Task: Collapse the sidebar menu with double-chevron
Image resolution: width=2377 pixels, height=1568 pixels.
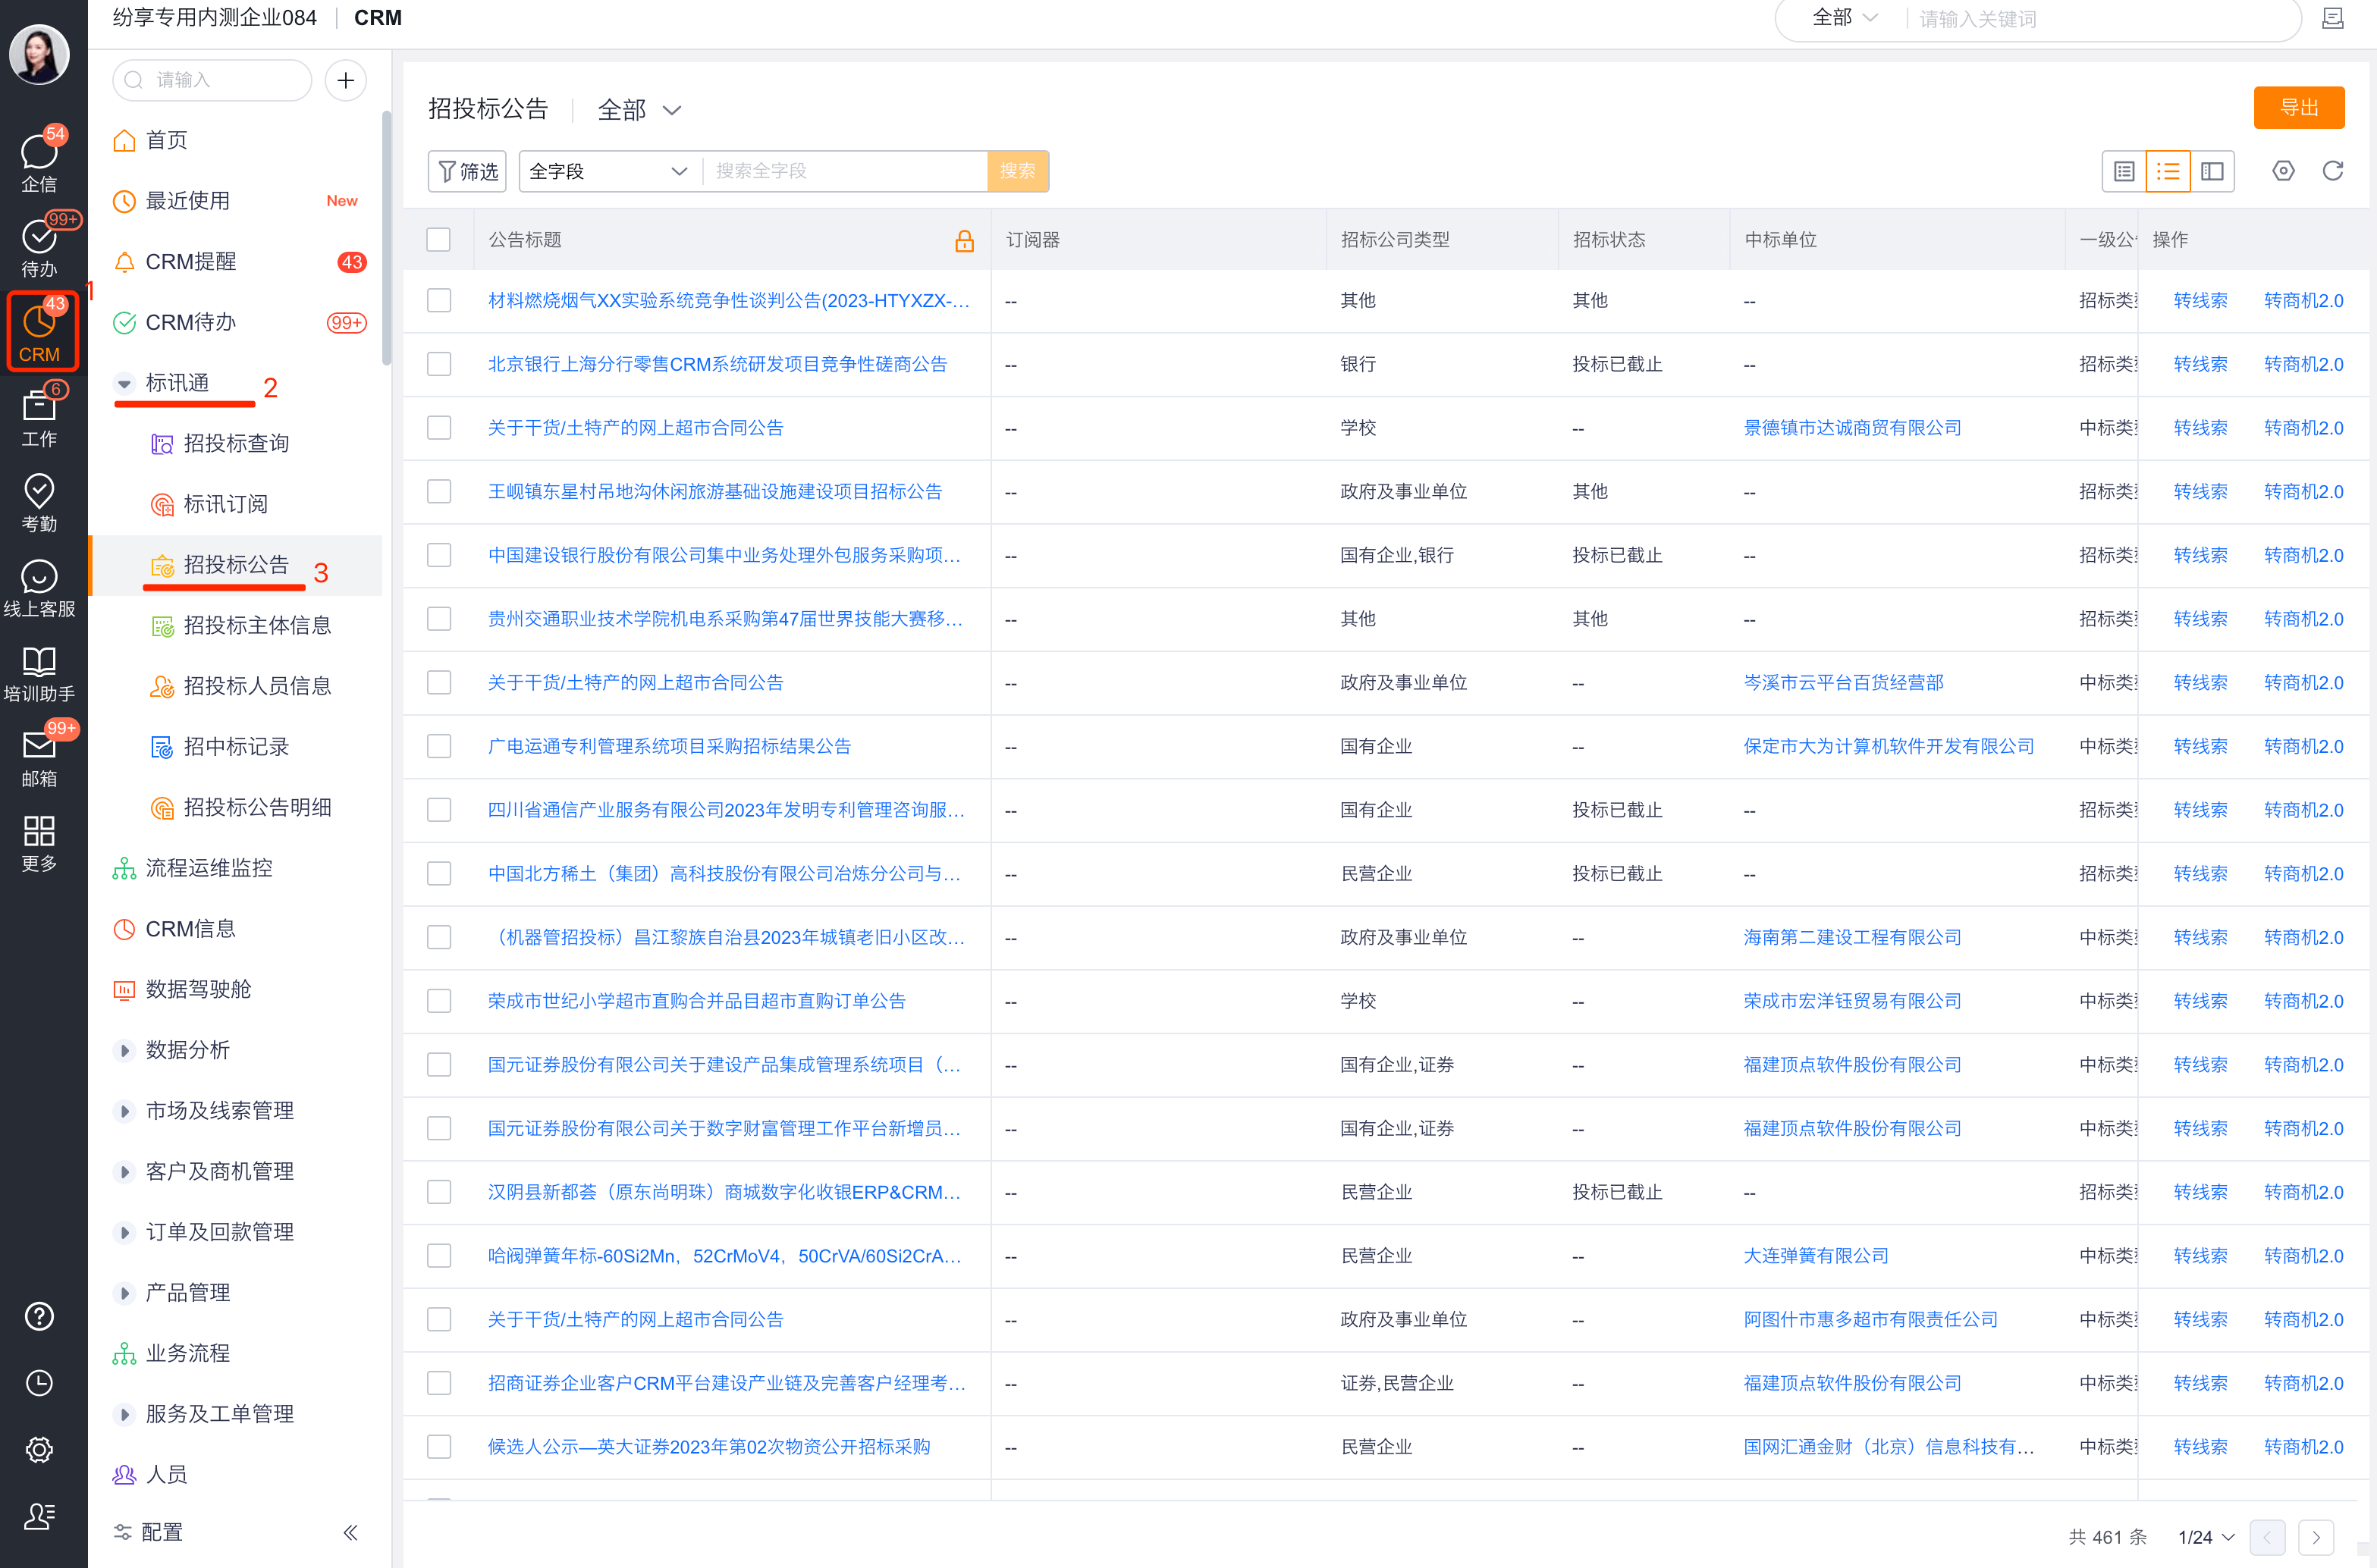Action: pyautogui.click(x=350, y=1532)
